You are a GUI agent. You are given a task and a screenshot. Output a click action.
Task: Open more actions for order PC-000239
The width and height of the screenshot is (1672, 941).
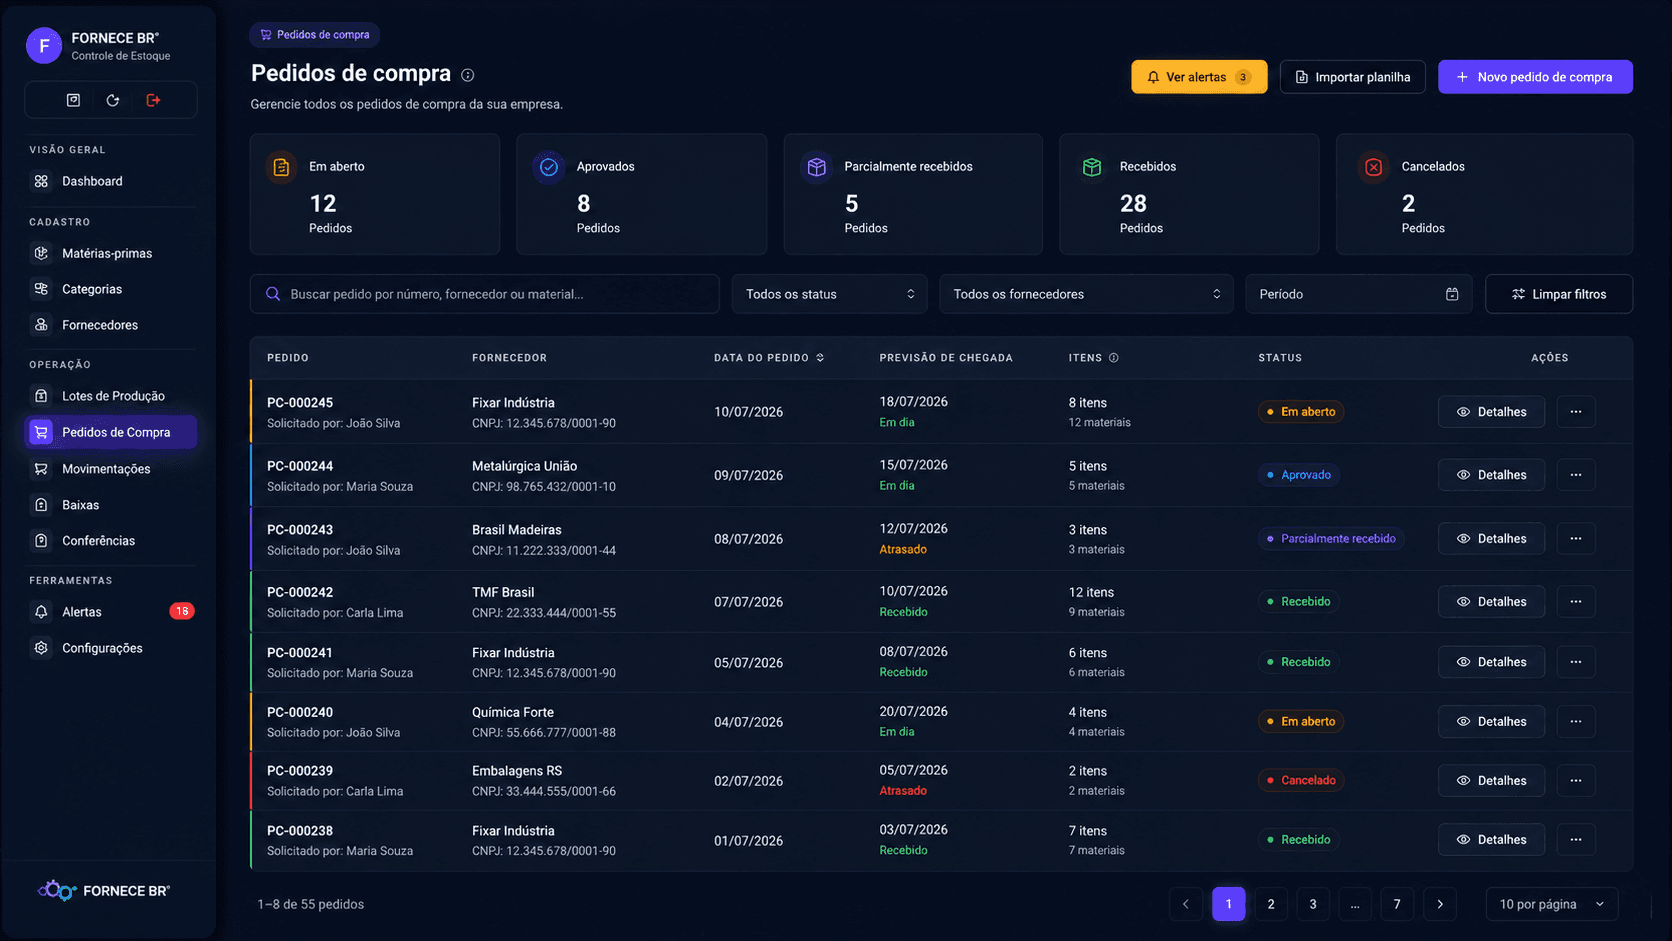tap(1576, 781)
